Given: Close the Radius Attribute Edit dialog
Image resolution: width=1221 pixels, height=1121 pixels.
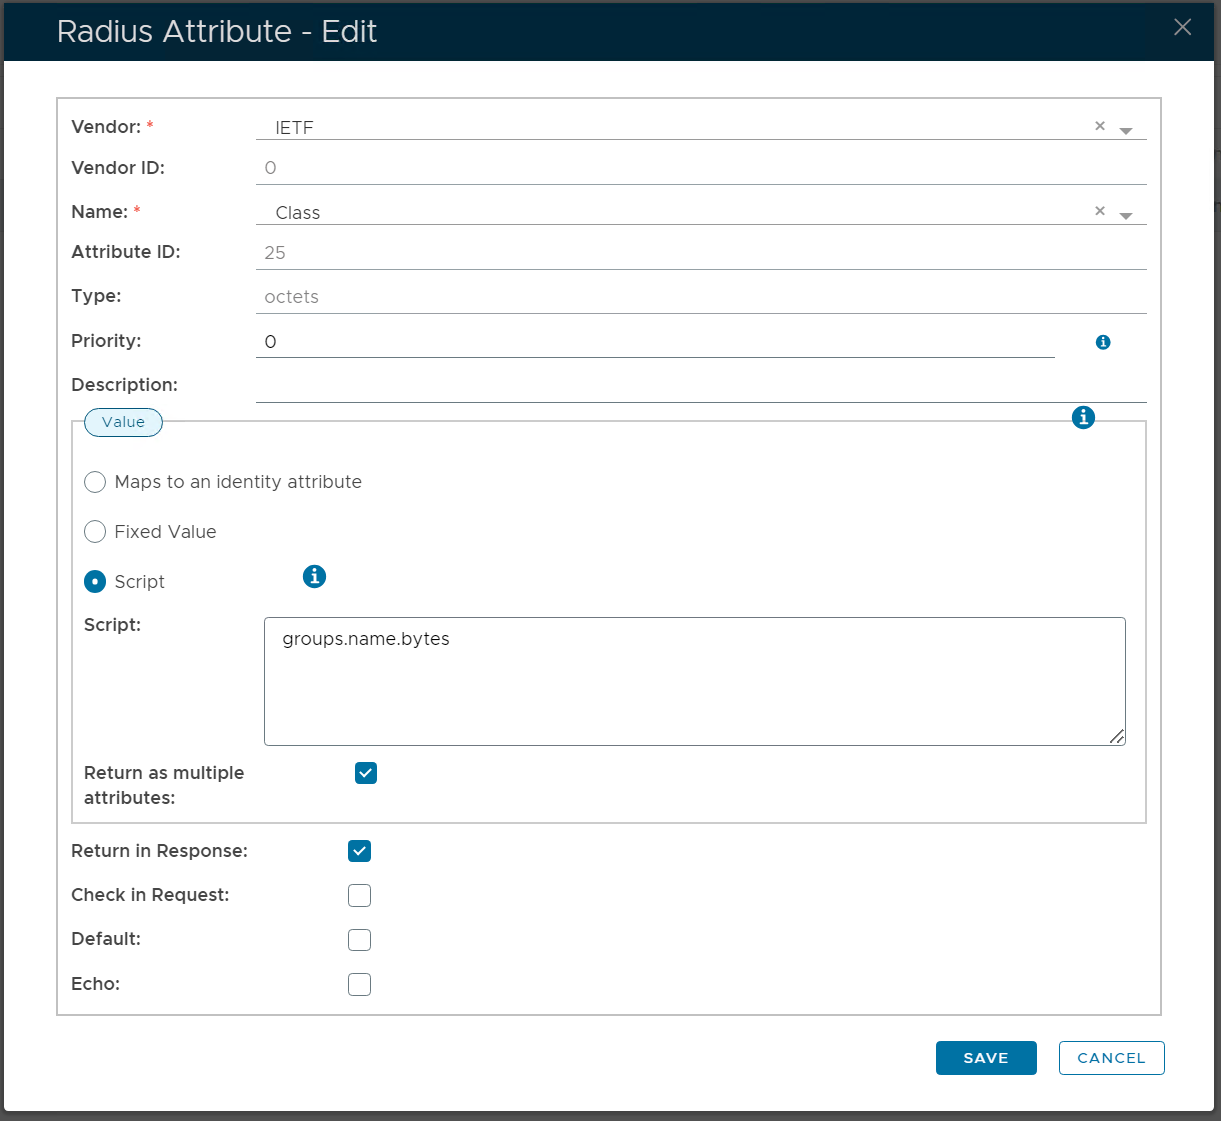Looking at the screenshot, I should point(1182,27).
